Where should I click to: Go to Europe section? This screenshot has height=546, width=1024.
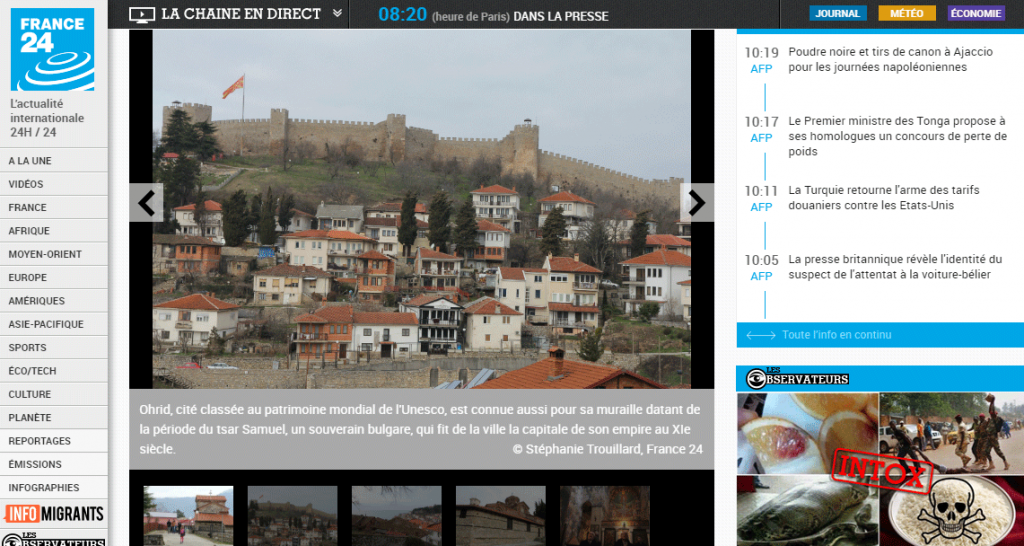click(54, 278)
